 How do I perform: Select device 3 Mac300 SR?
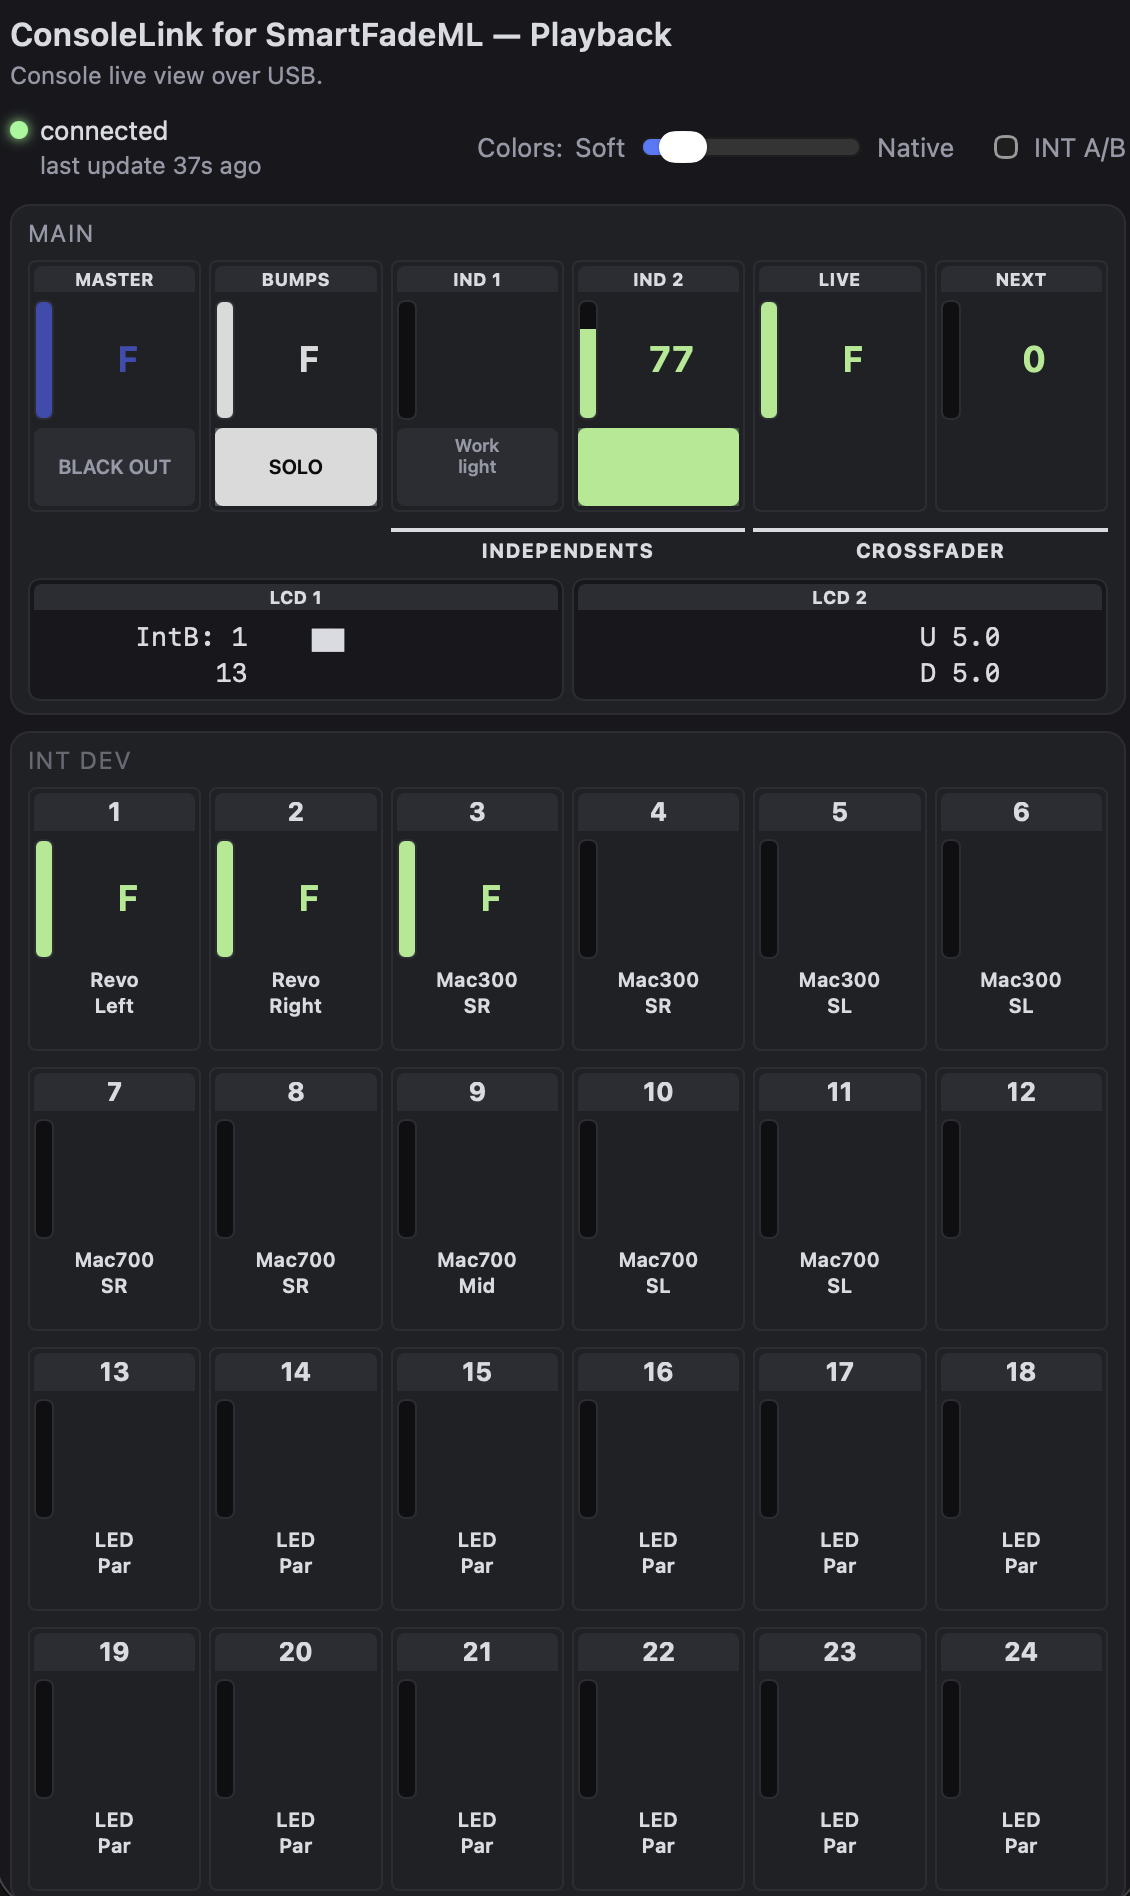coord(477,919)
